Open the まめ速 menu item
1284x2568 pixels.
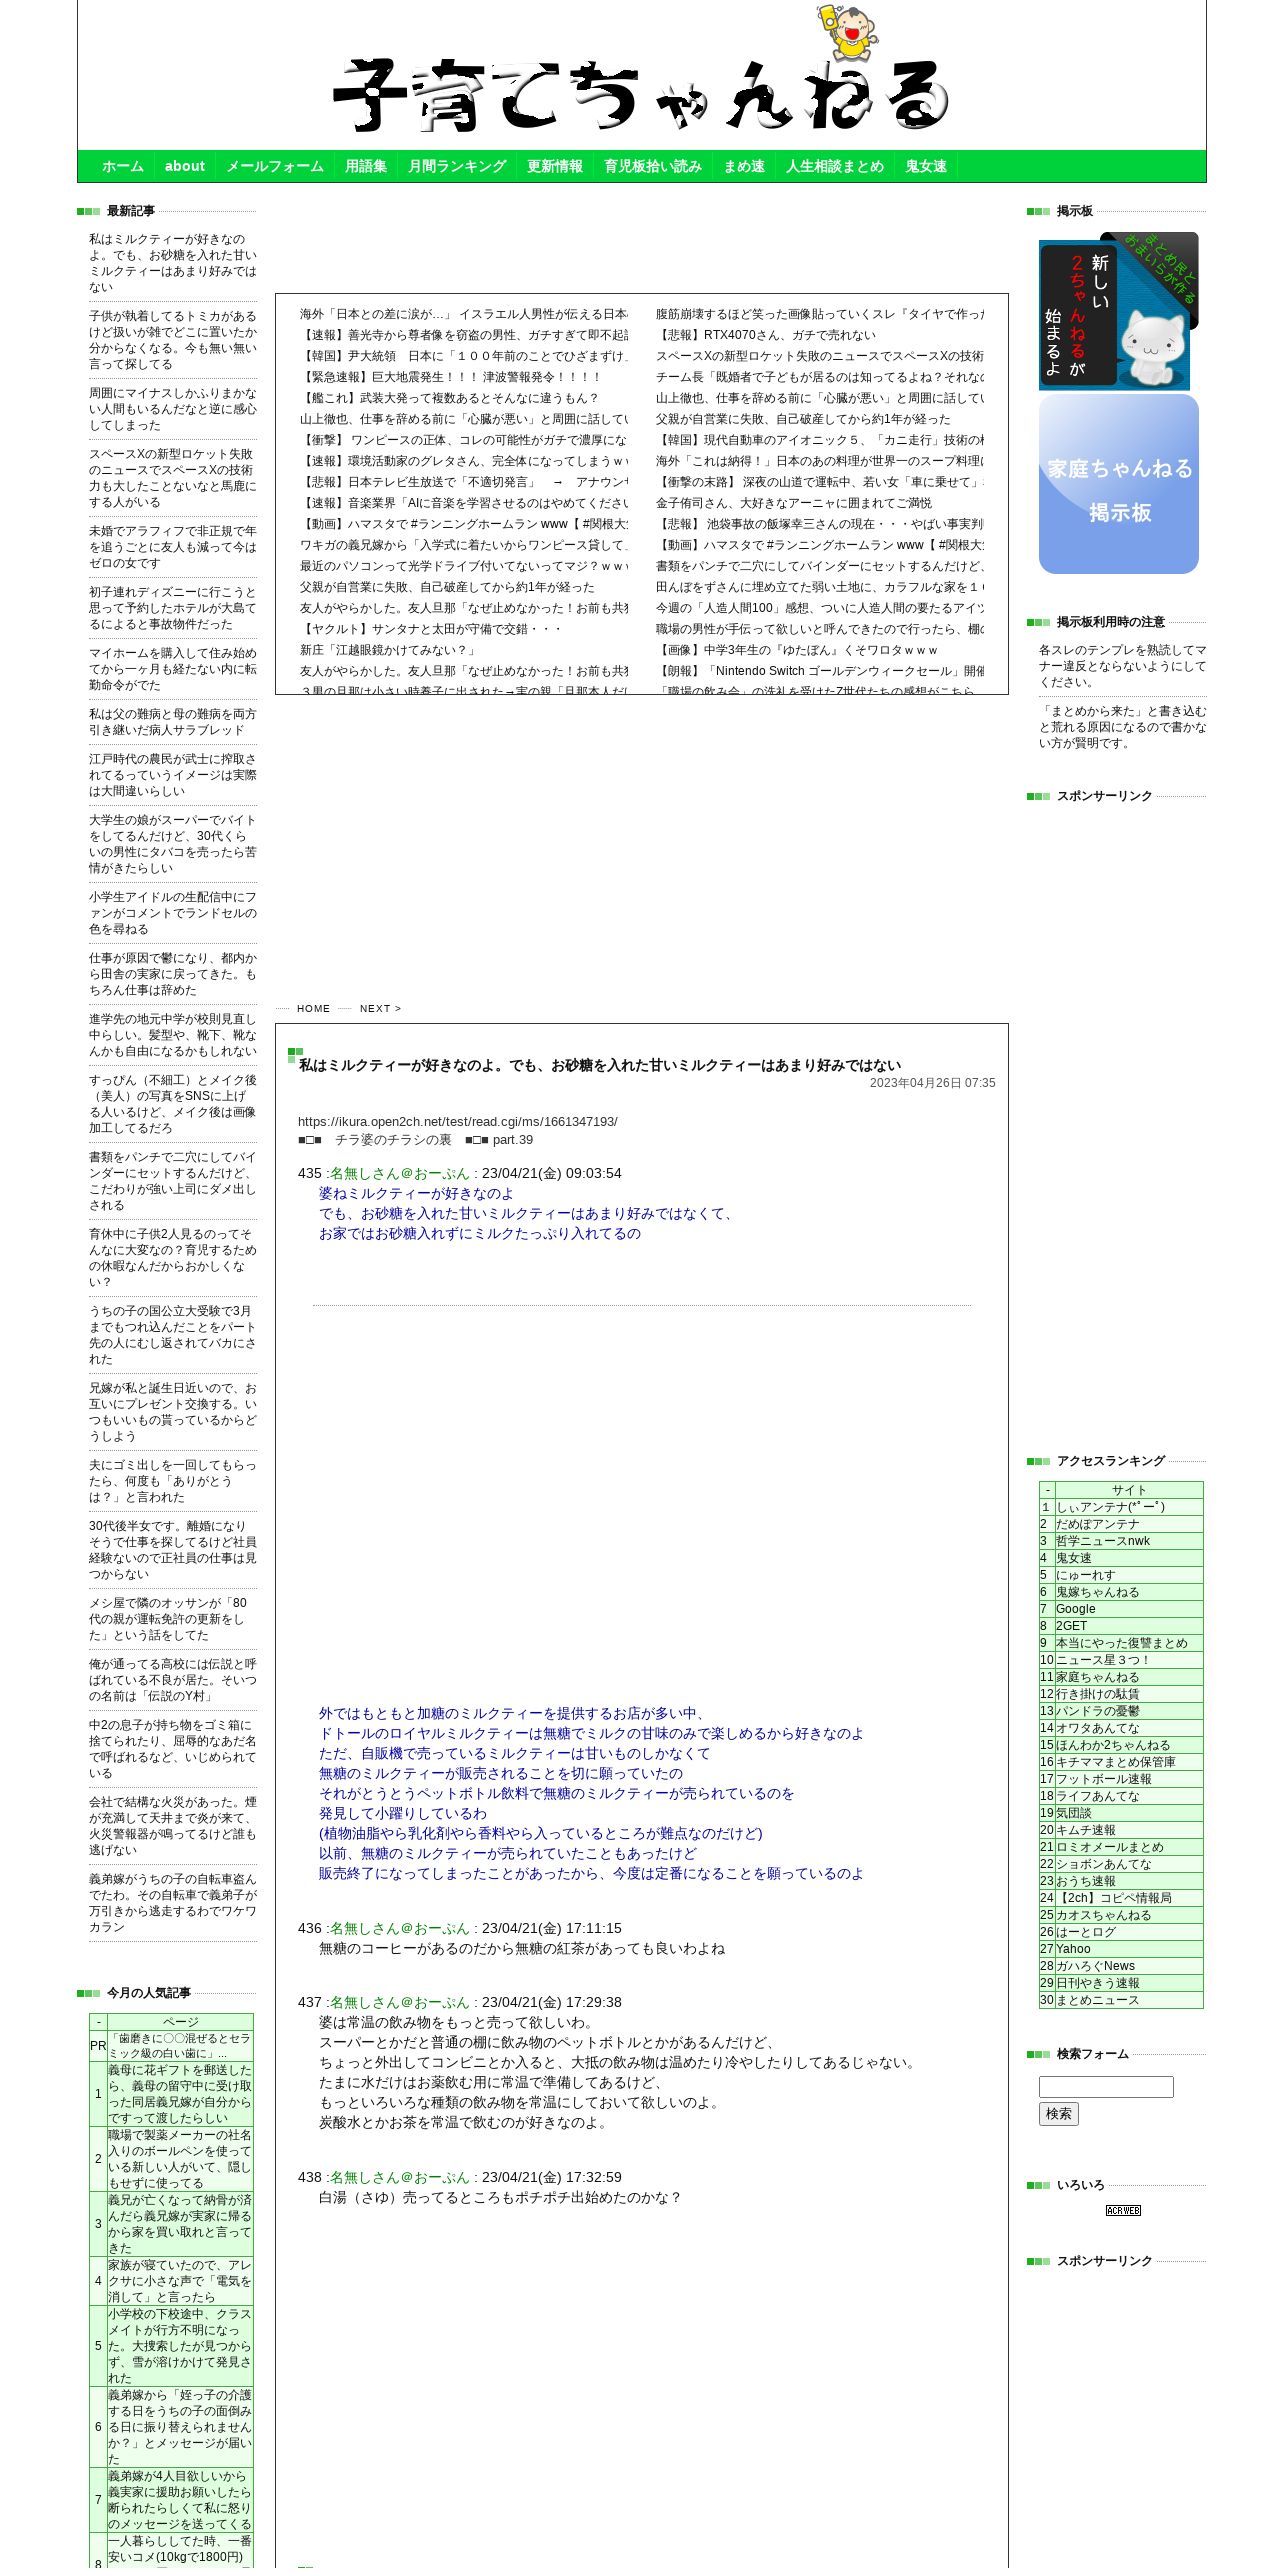click(744, 166)
